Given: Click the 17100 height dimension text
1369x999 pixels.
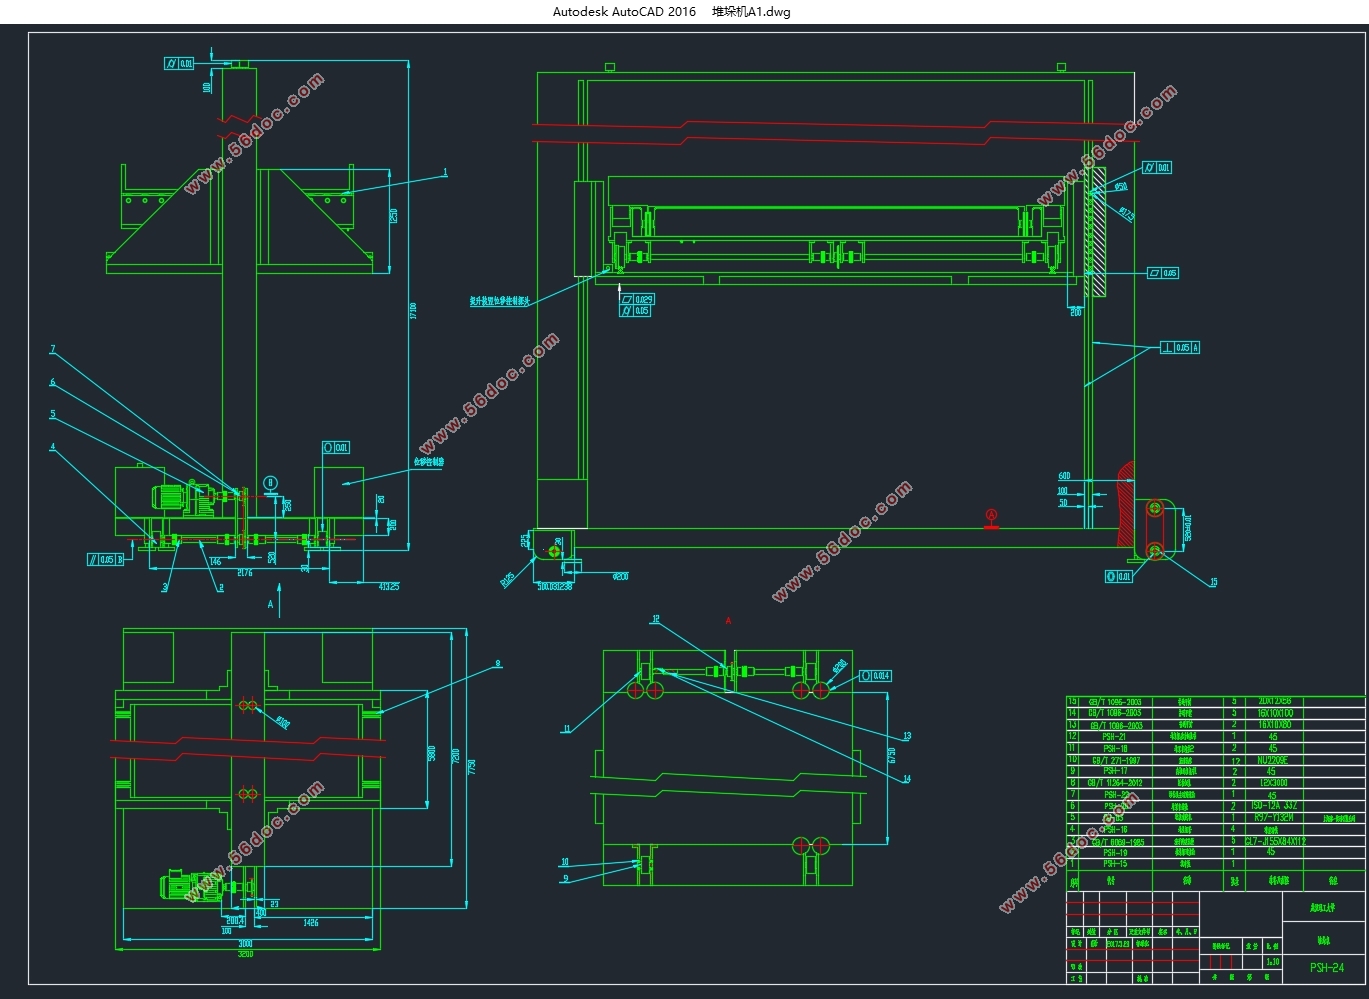Looking at the screenshot, I should coord(413,310).
